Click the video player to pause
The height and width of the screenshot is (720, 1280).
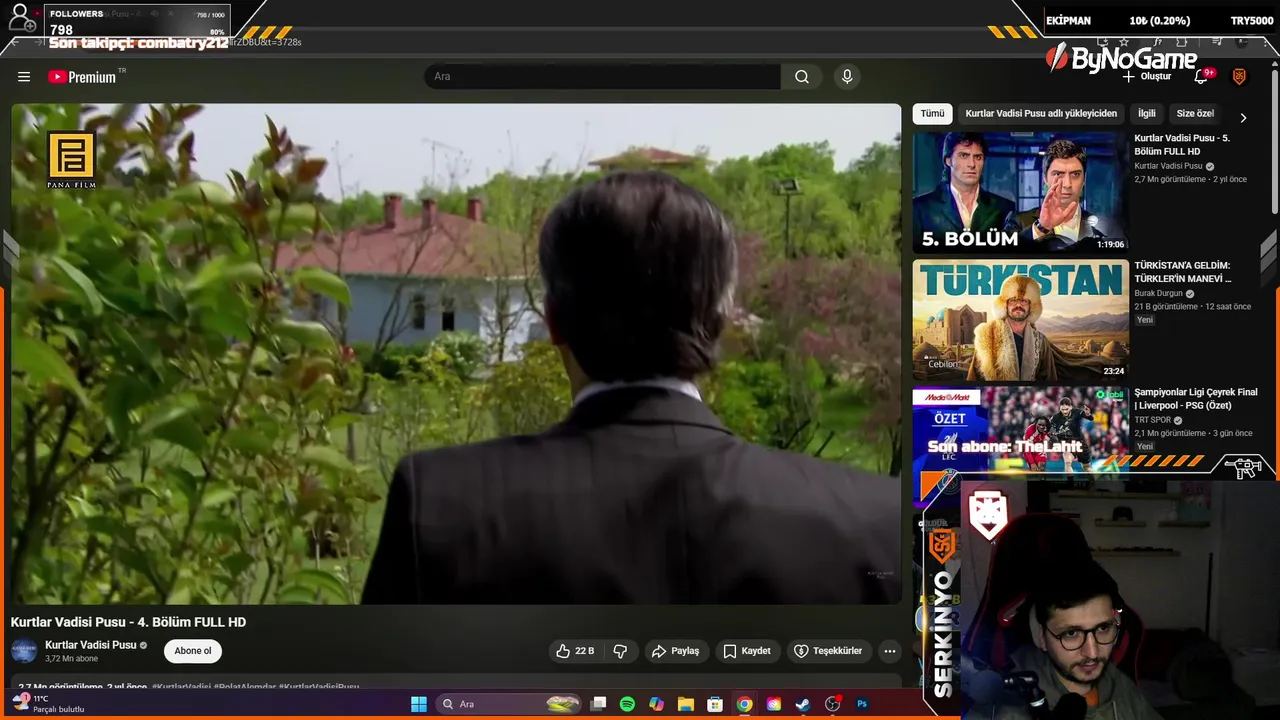click(x=456, y=354)
